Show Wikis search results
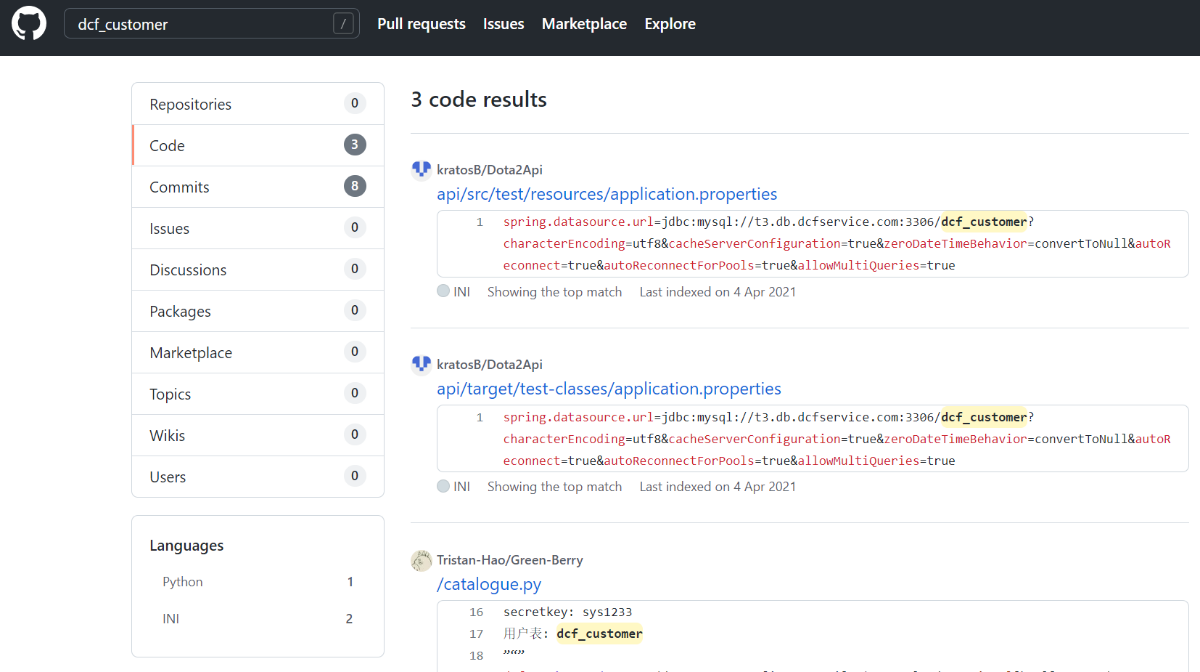Viewport: 1200px width, 672px height. 168,436
